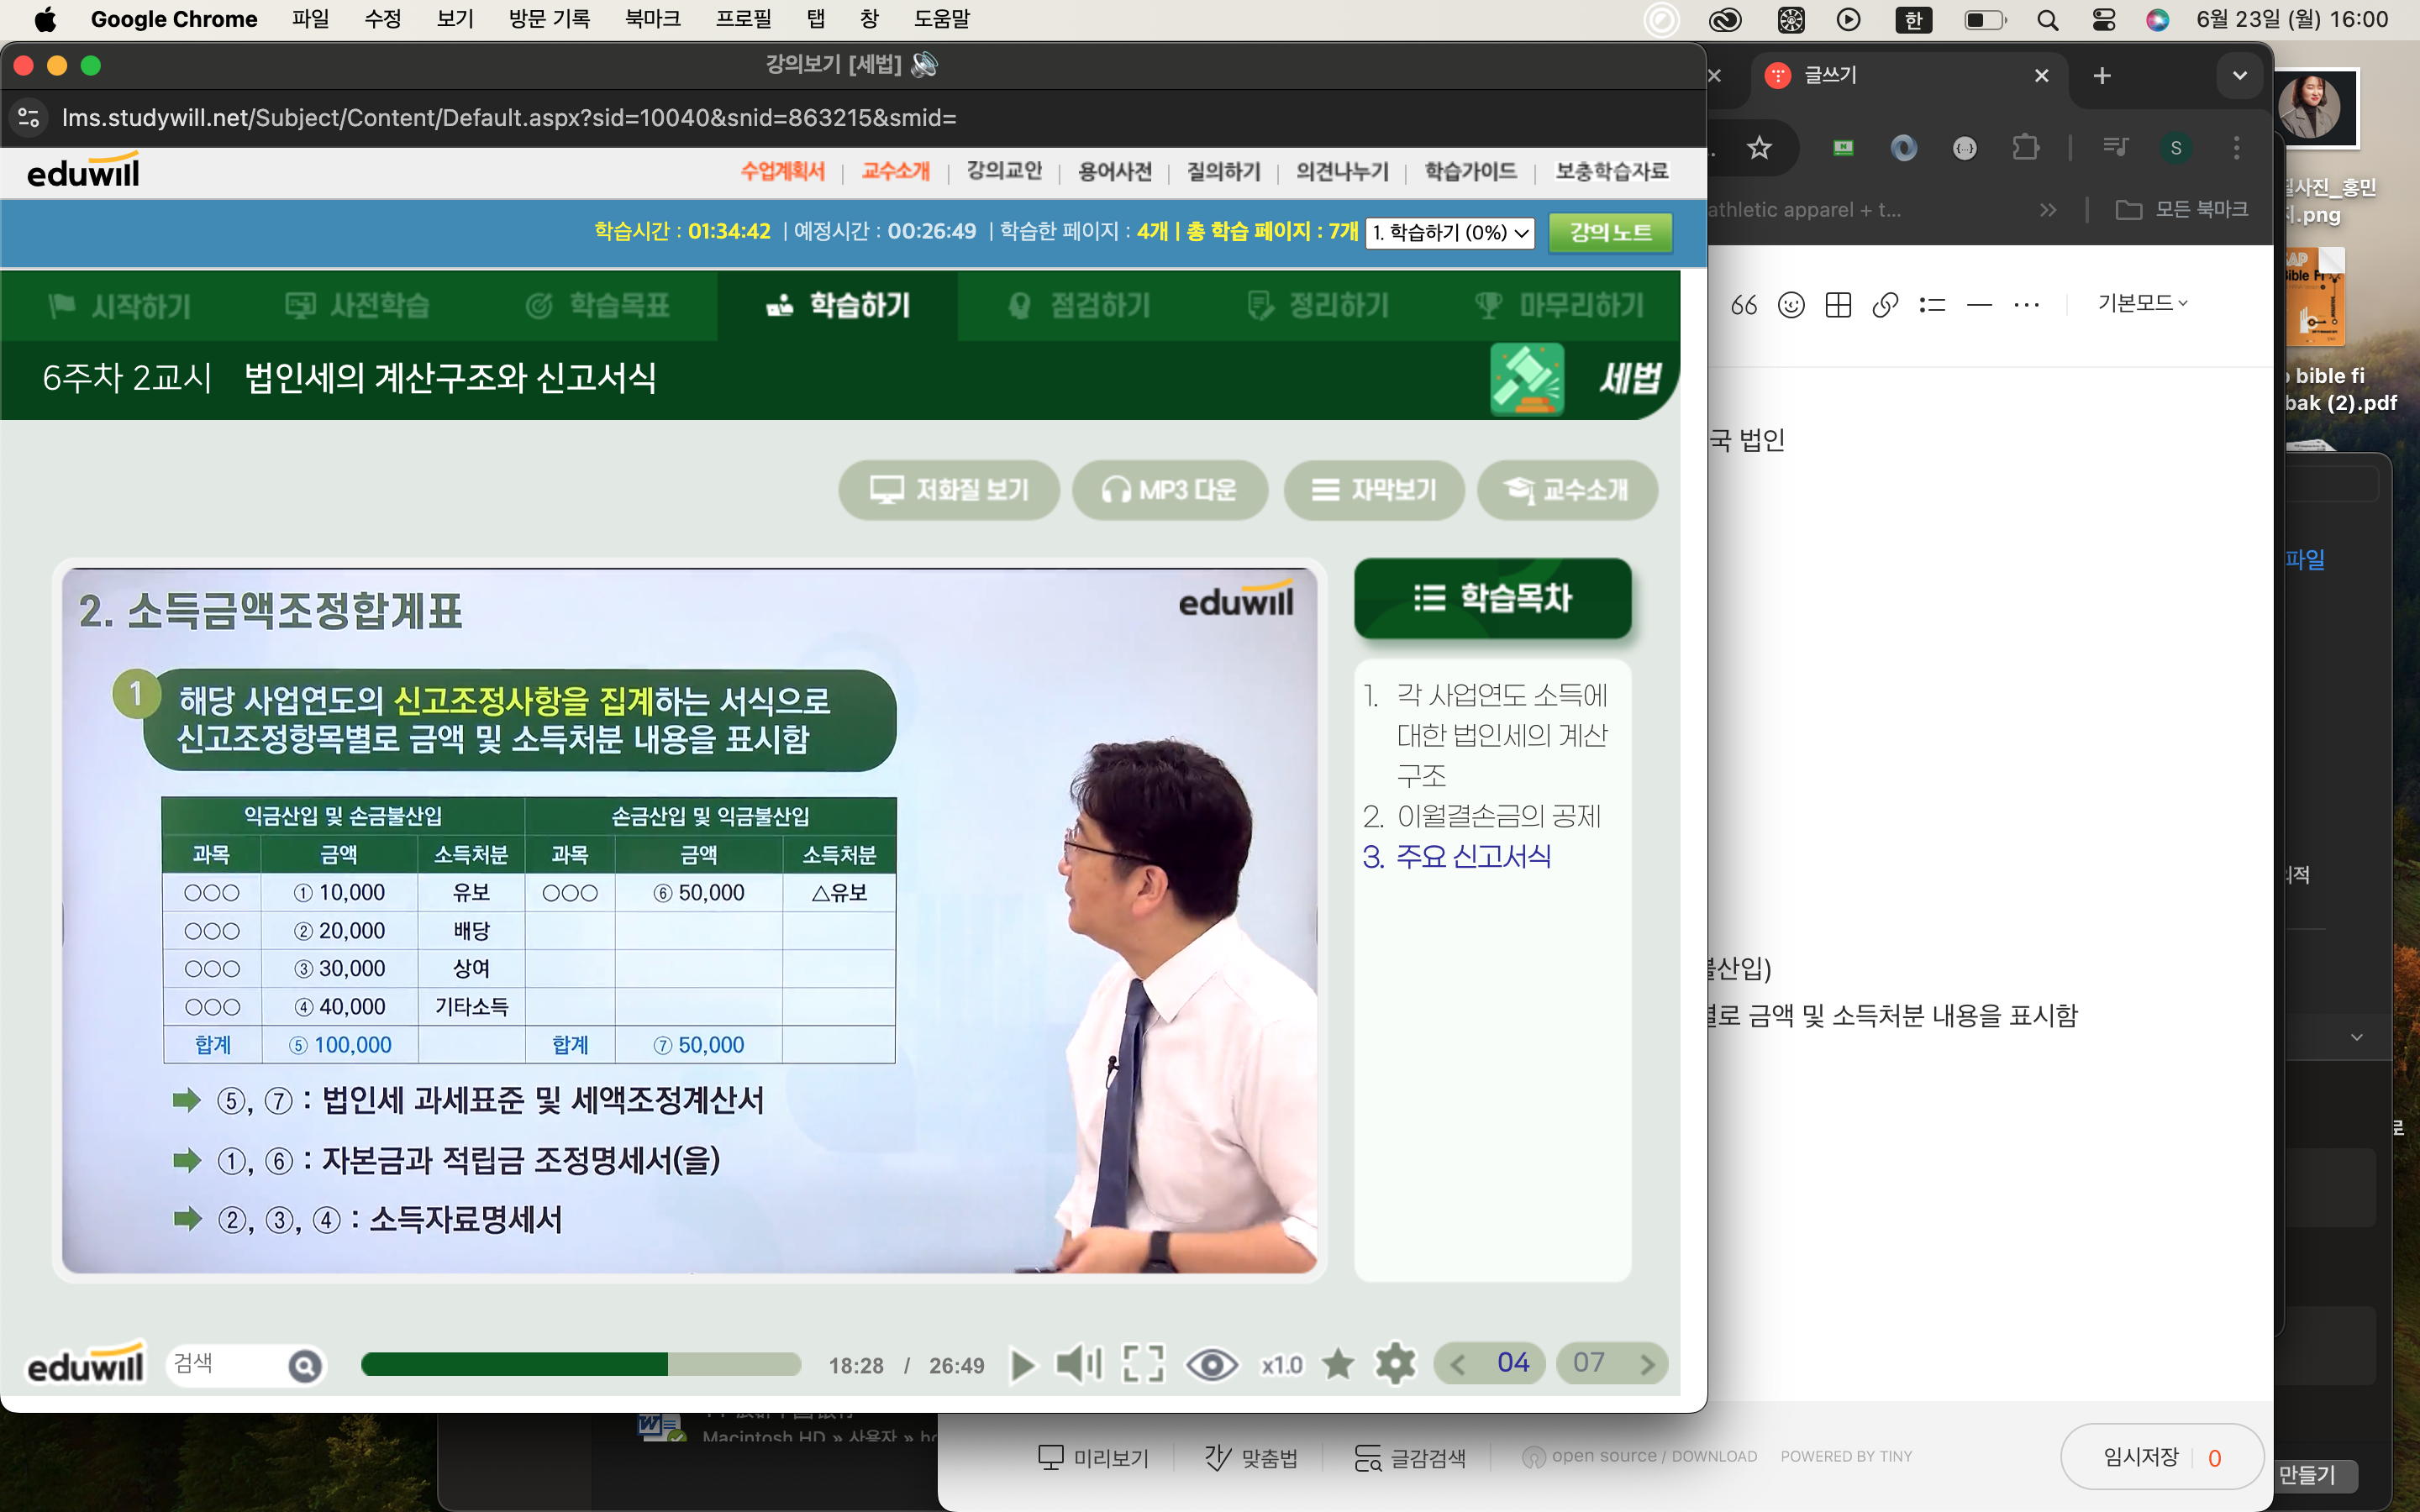
Task: Open the 학습하기 (0%) page dropdown
Action: (1450, 233)
